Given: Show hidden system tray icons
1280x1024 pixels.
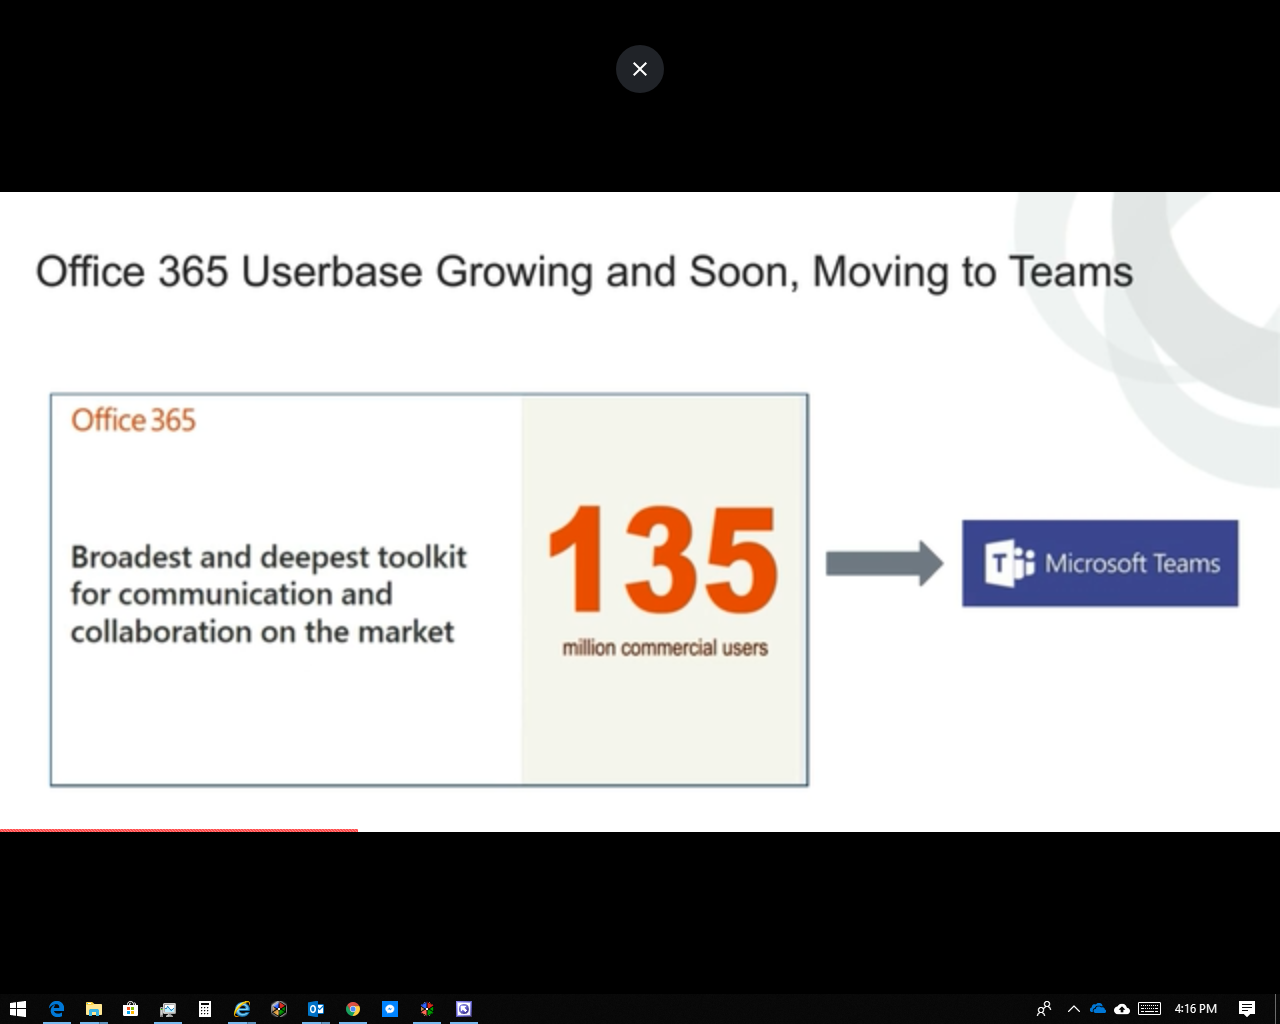Looking at the screenshot, I should (x=1073, y=1009).
